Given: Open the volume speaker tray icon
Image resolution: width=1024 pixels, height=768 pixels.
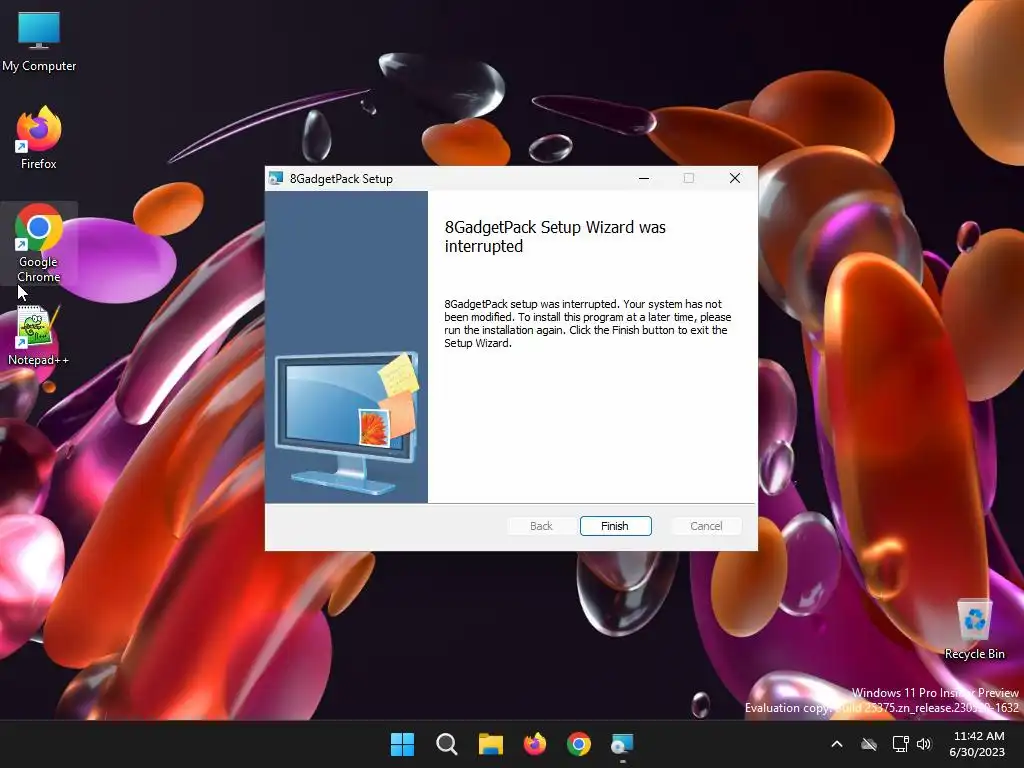Looking at the screenshot, I should coord(923,744).
